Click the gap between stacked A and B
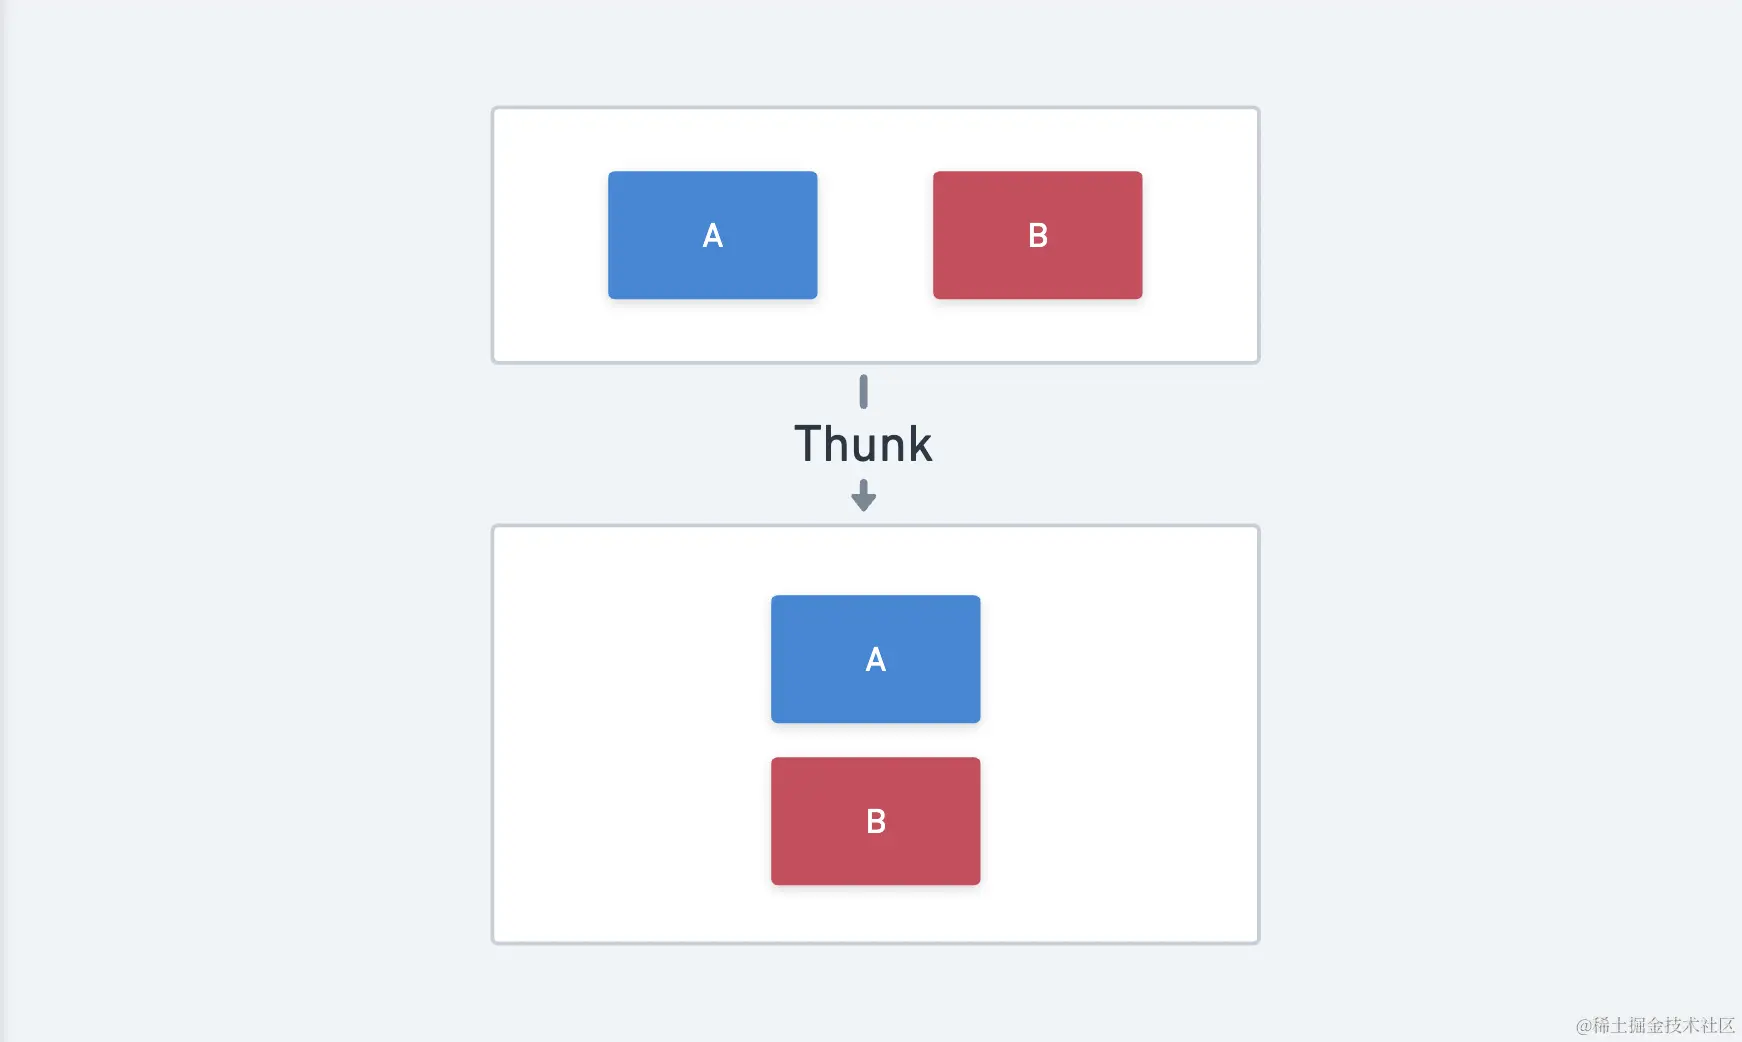Image resolution: width=1742 pixels, height=1042 pixels. point(875,740)
